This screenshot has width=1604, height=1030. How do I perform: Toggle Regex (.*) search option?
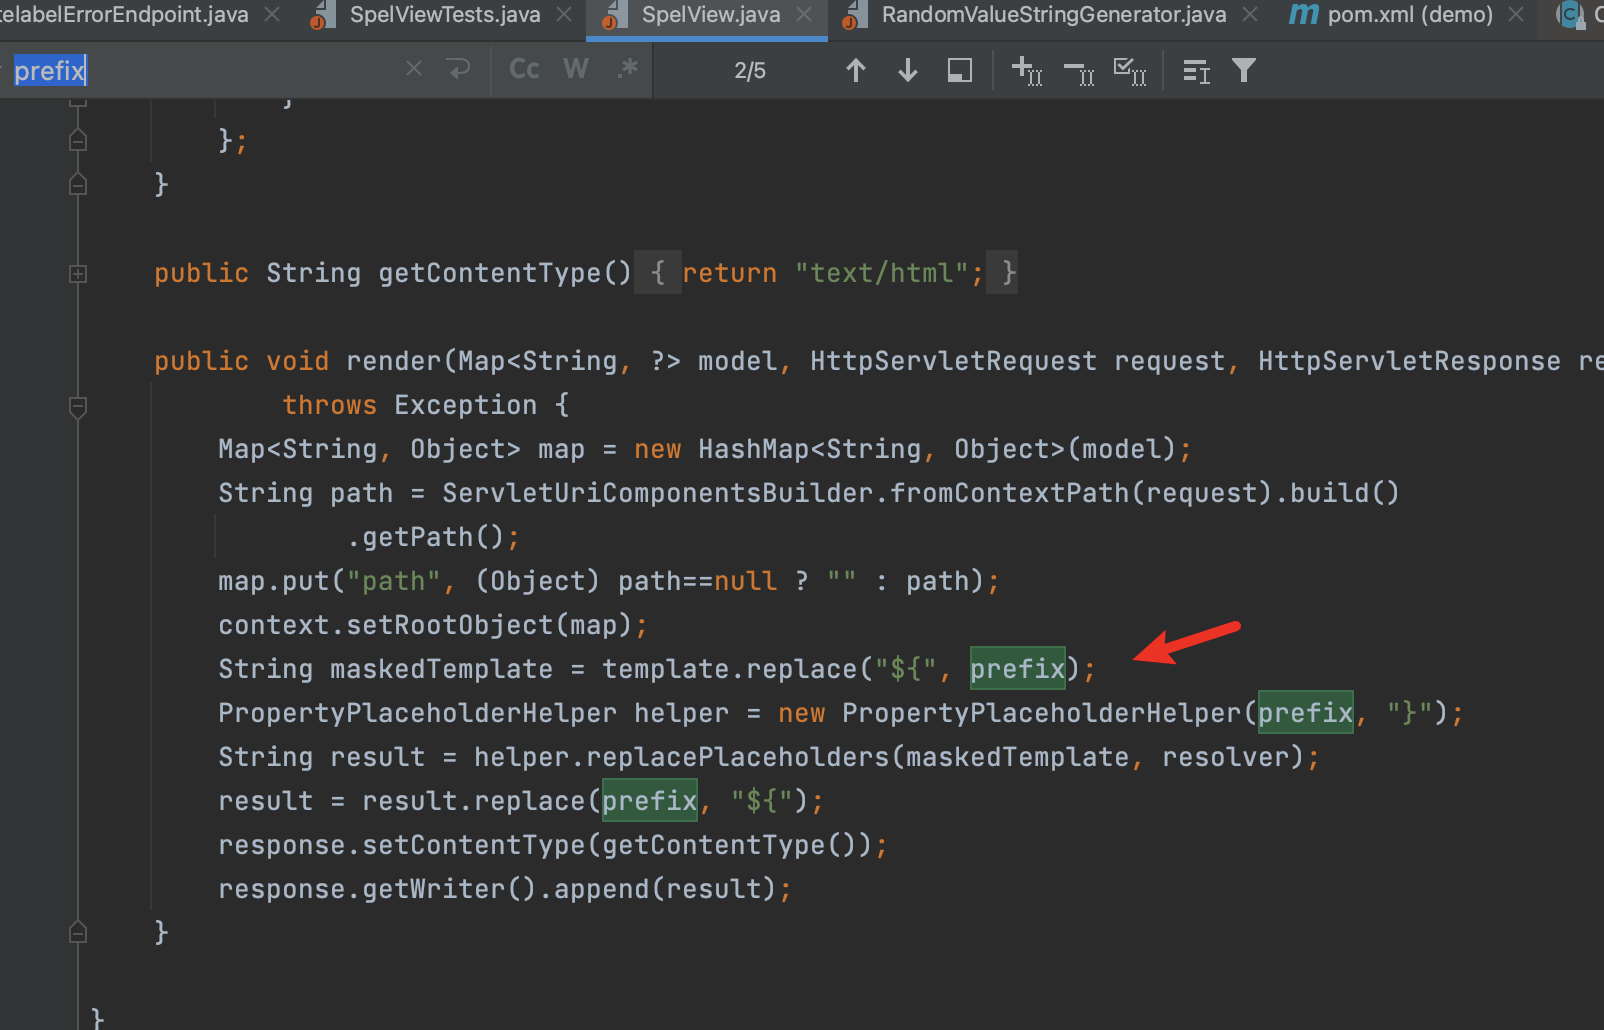[x=628, y=69]
